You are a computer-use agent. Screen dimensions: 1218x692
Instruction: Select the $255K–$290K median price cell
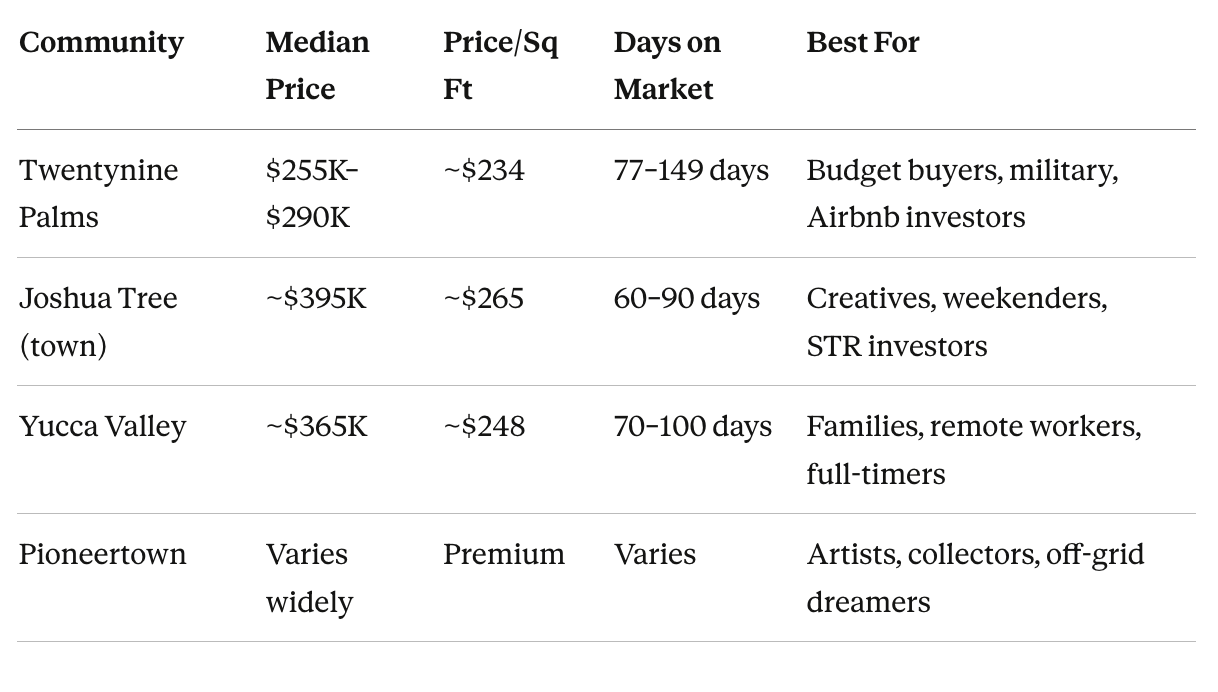pyautogui.click(x=311, y=194)
